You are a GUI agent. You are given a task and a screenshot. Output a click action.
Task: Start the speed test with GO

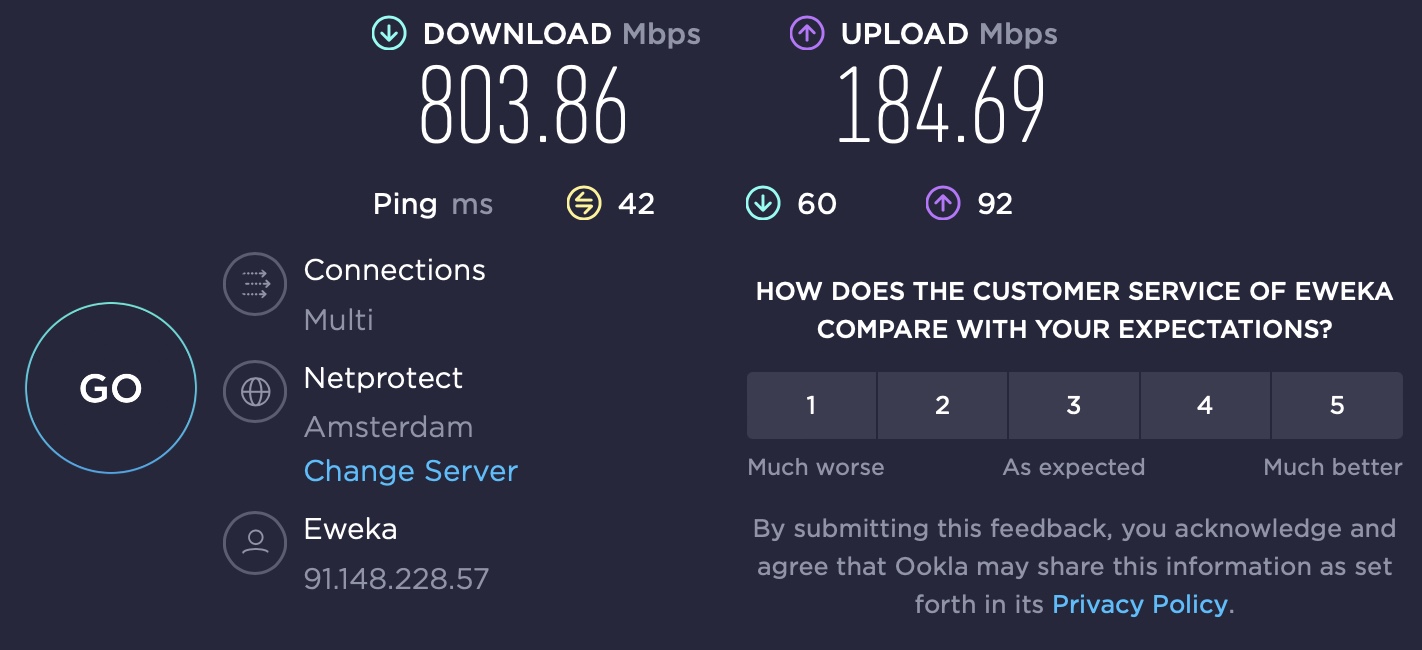pos(111,389)
